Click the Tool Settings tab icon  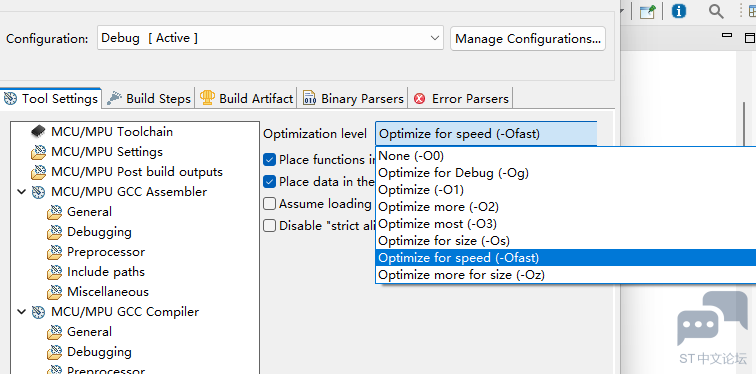click(x=11, y=99)
